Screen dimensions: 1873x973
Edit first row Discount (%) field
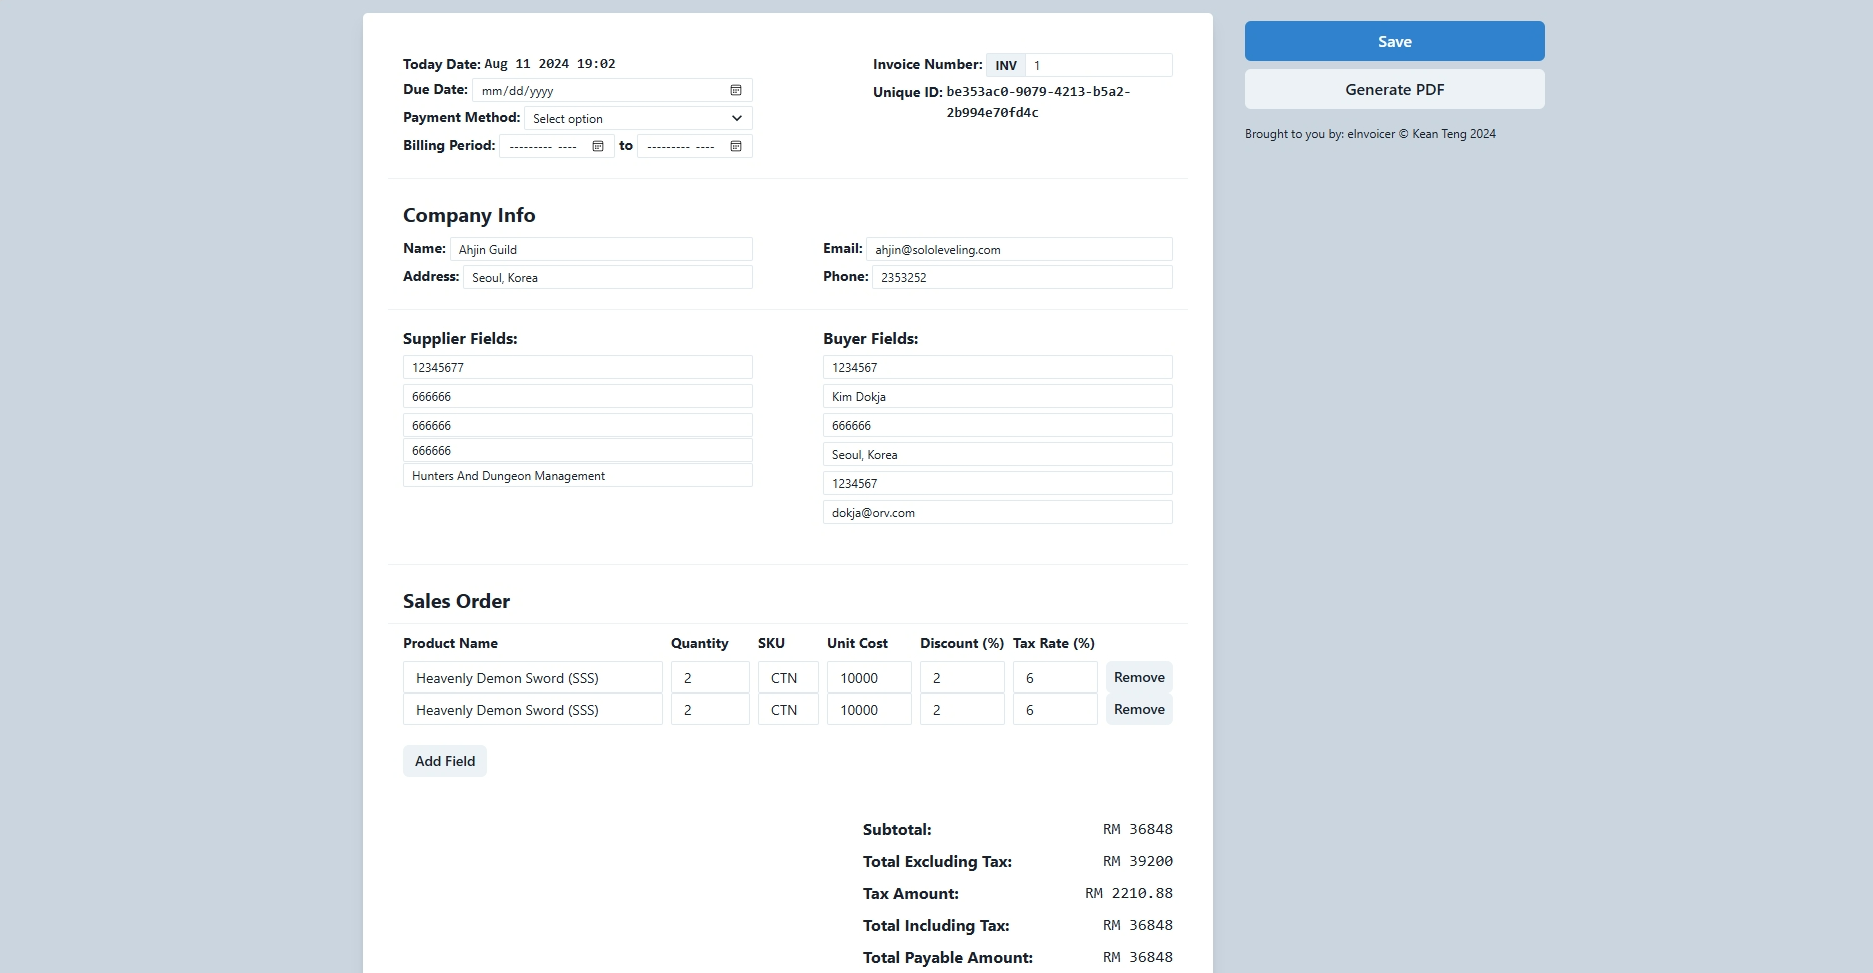click(x=962, y=677)
